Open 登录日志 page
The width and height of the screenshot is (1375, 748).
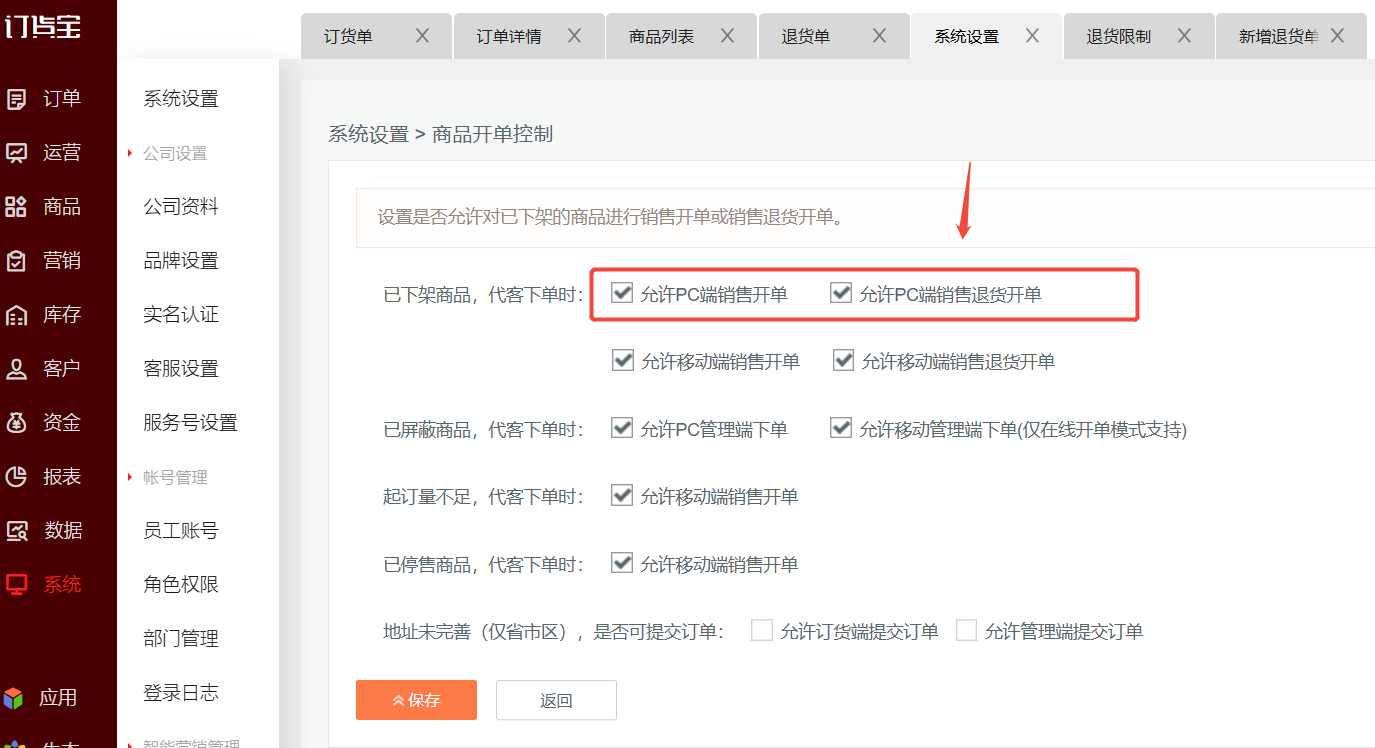[x=181, y=693]
